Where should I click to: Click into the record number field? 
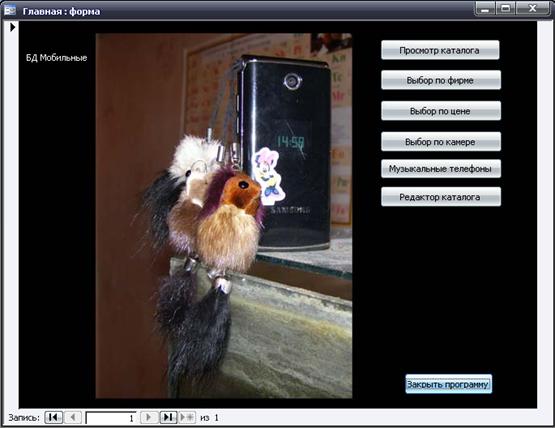tap(111, 418)
